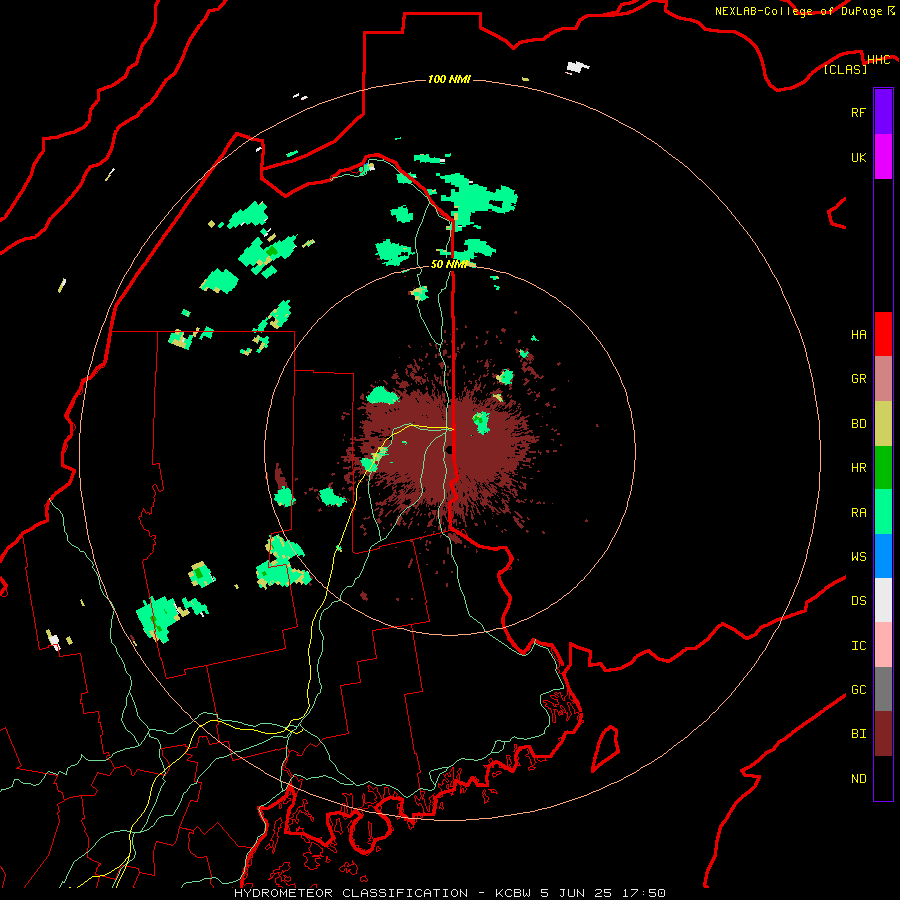
Task: Click the 100 NMI range ring label
Action: 449,79
